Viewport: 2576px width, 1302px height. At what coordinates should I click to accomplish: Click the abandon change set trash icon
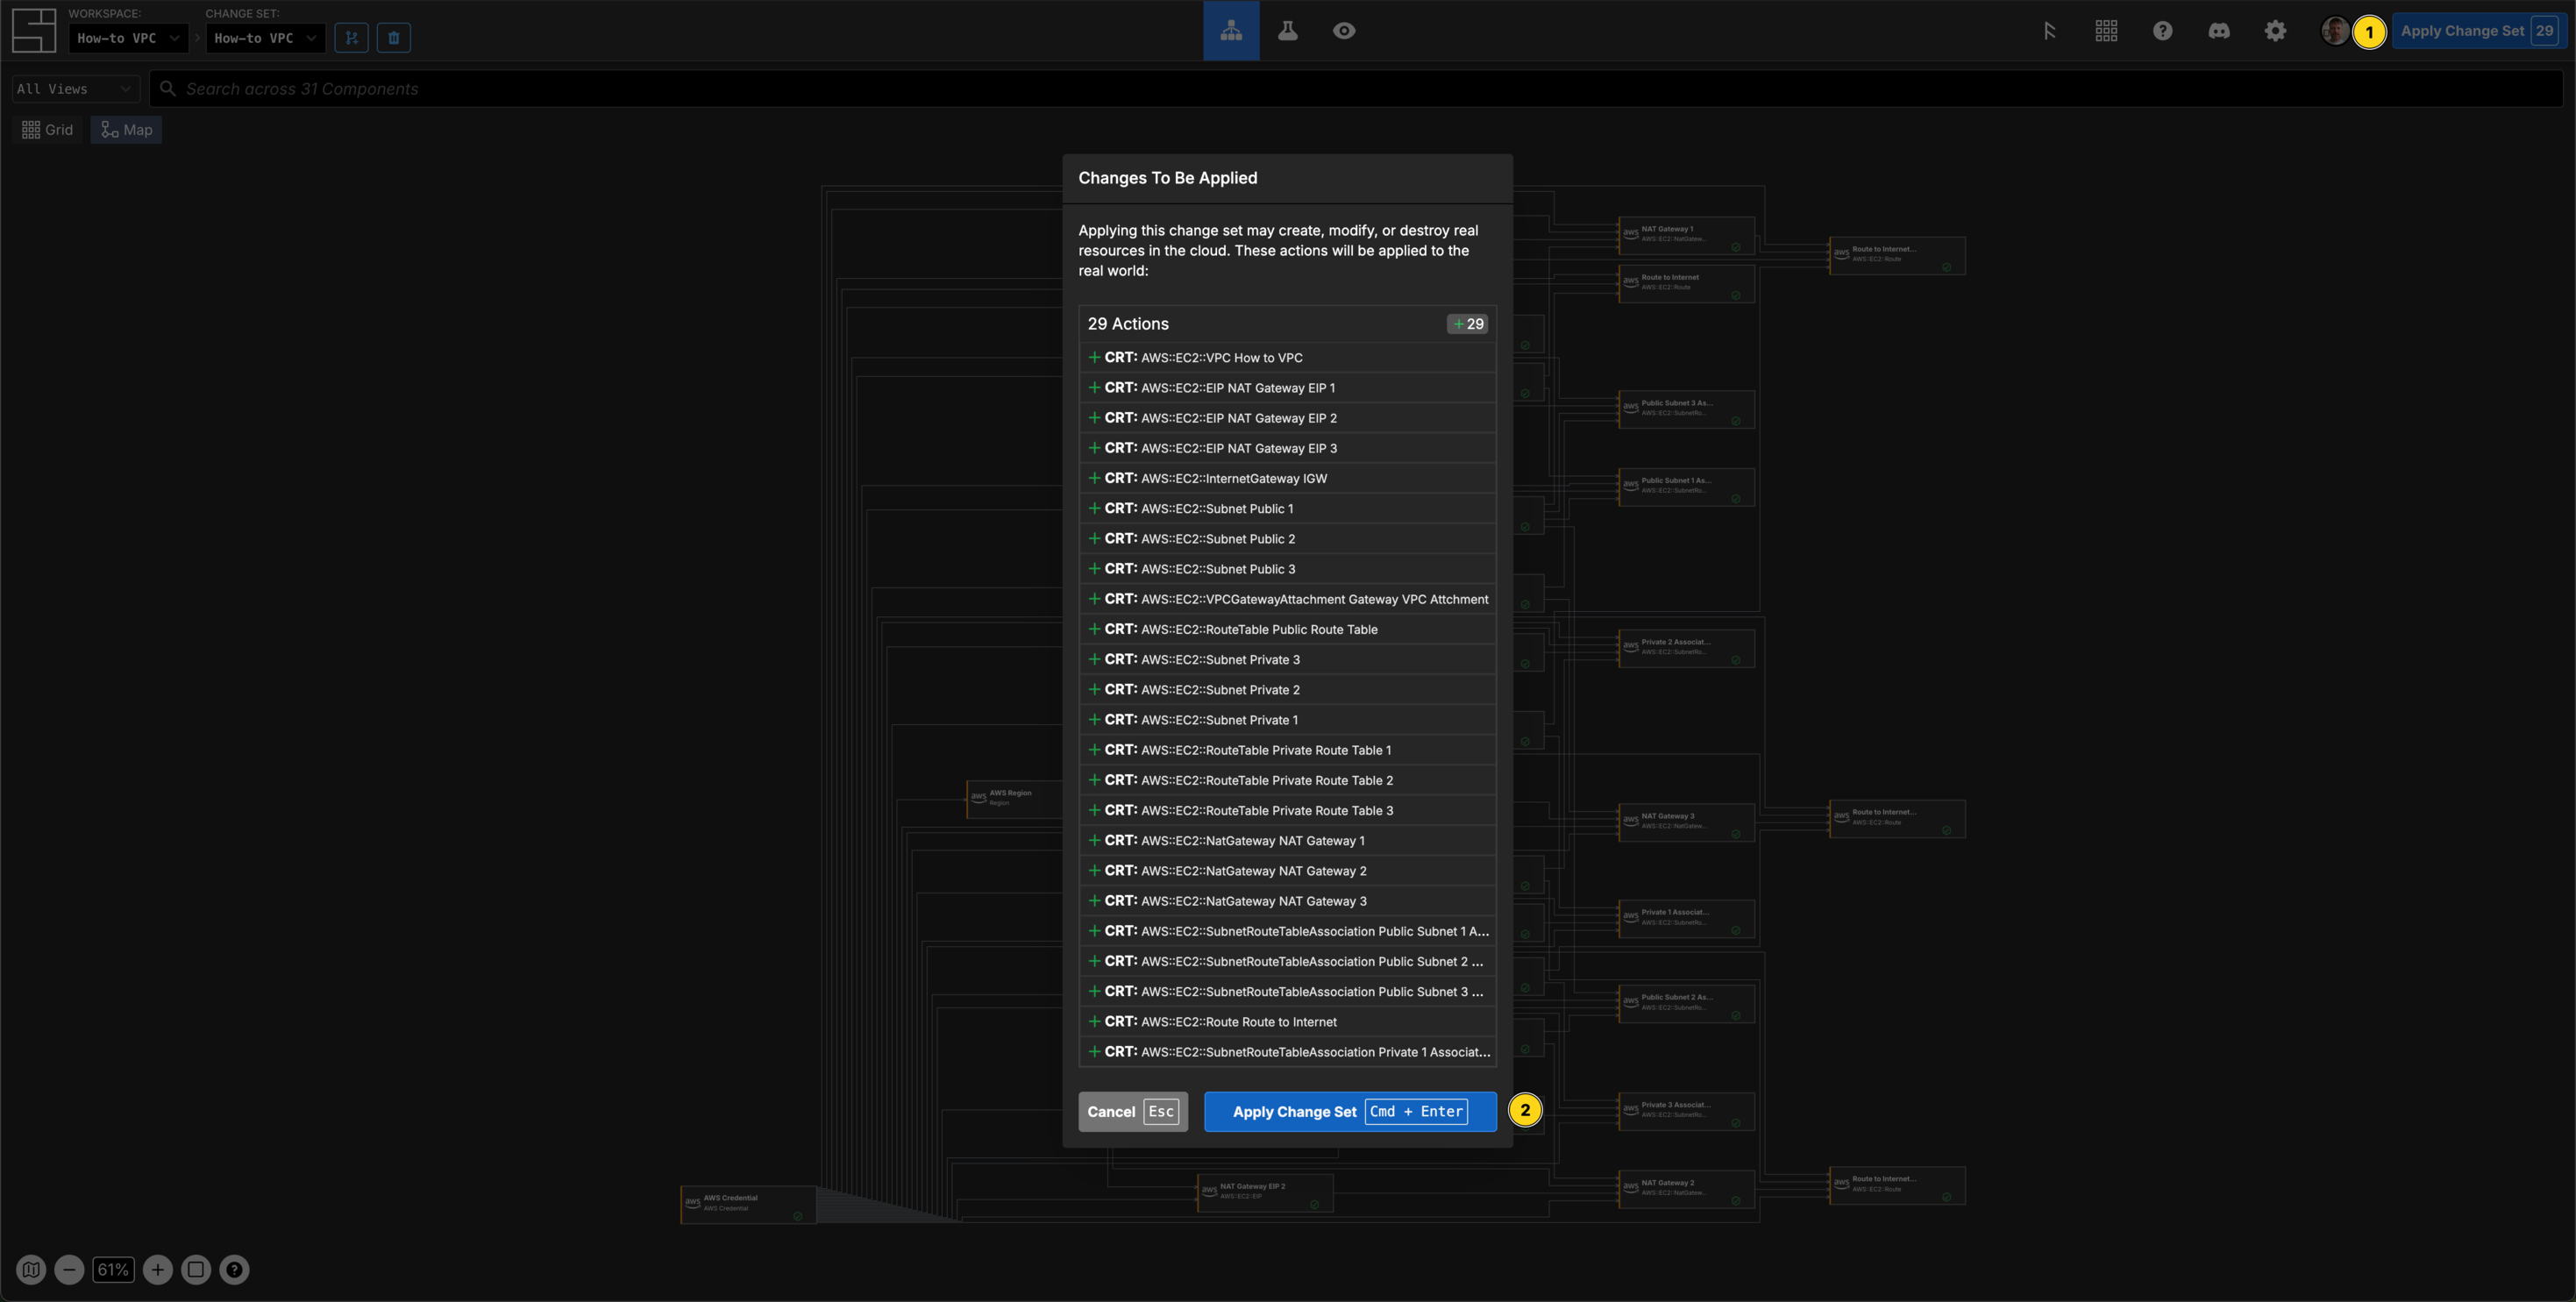click(x=394, y=38)
